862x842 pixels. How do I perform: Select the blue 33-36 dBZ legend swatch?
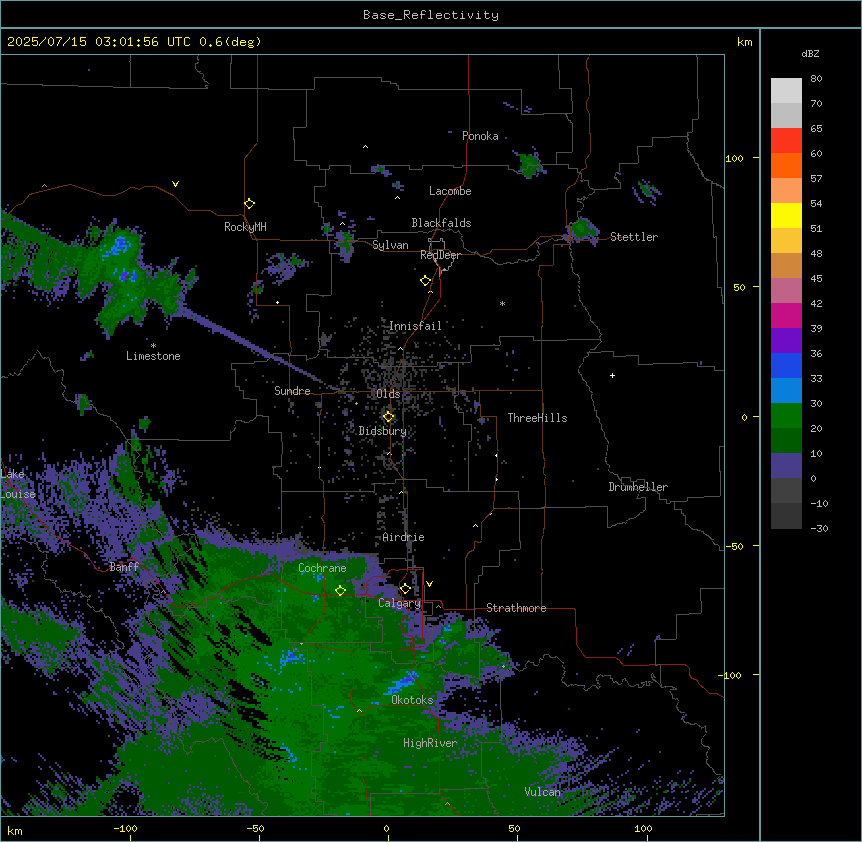point(786,365)
